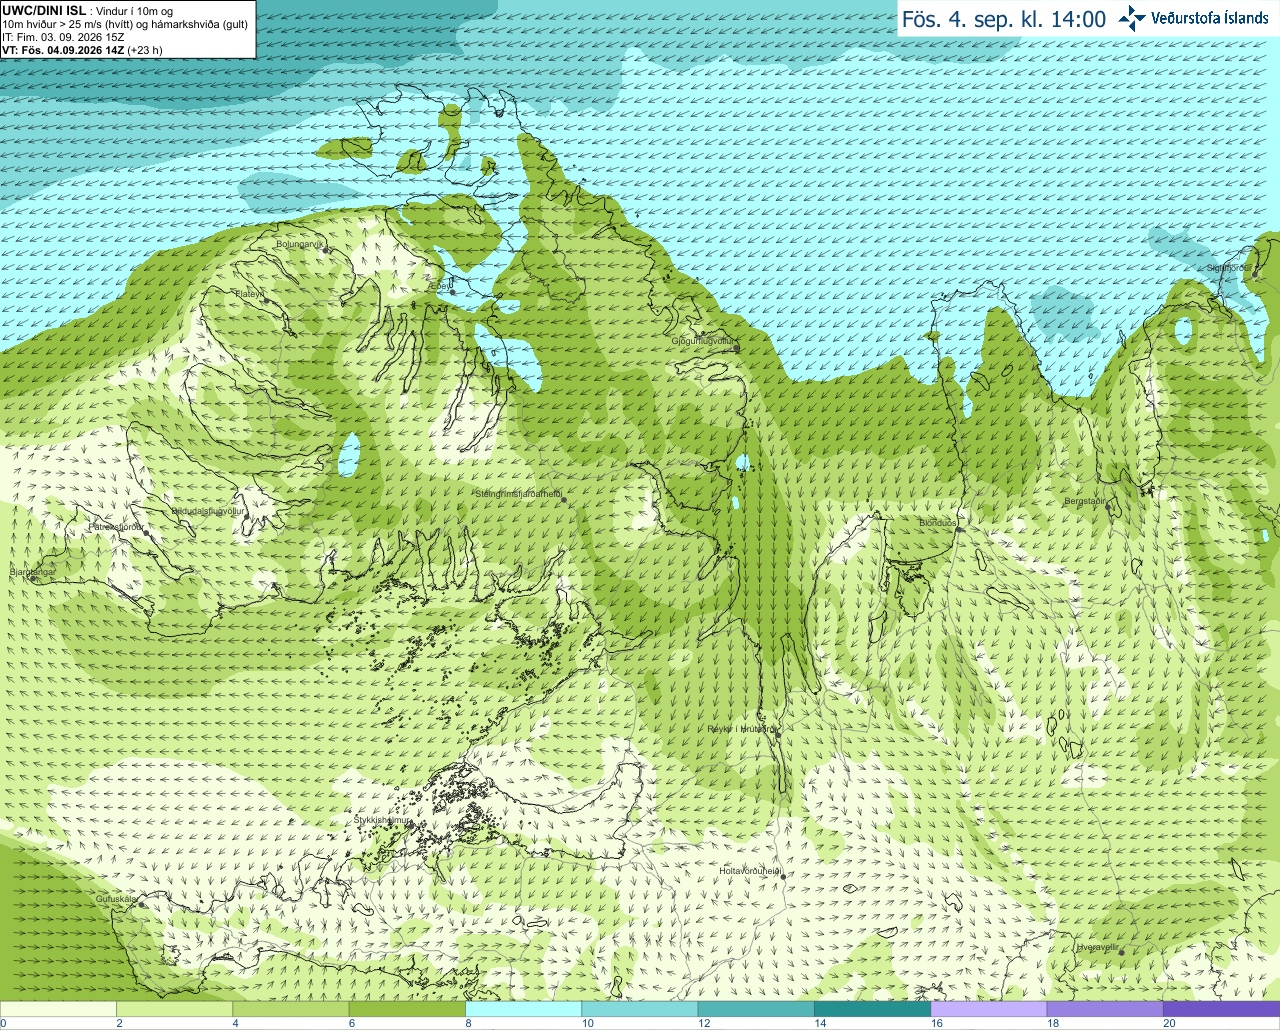Click the Veðurstofa Íslands logo icon
Screen dimensions: 1280x1030
1132,18
